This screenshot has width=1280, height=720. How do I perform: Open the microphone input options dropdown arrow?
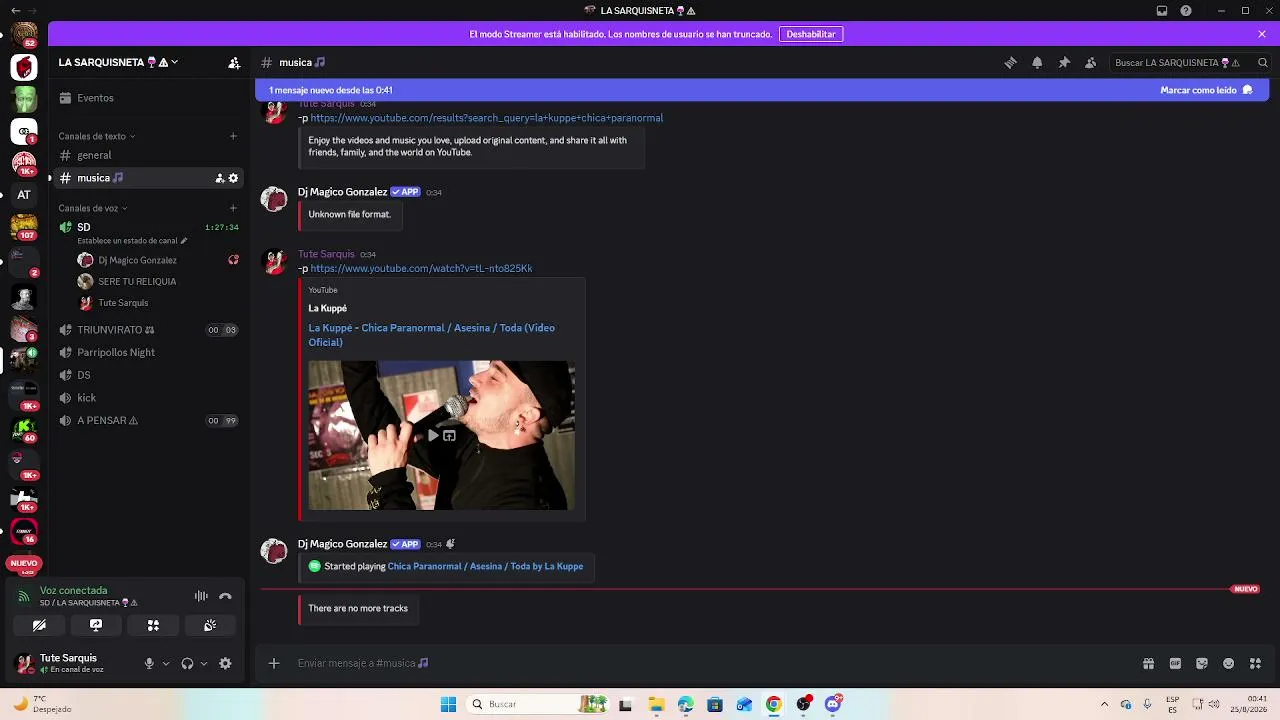(166, 663)
